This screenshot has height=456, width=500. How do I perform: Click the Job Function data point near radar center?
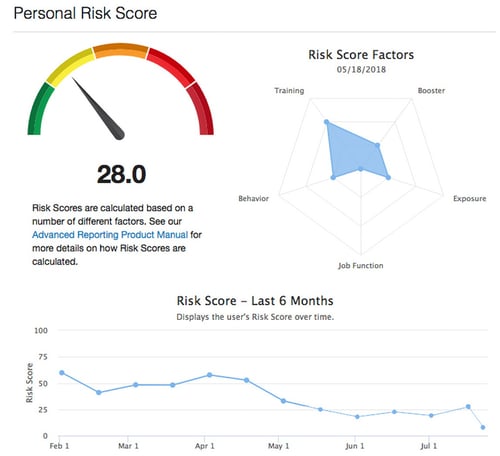tap(361, 169)
